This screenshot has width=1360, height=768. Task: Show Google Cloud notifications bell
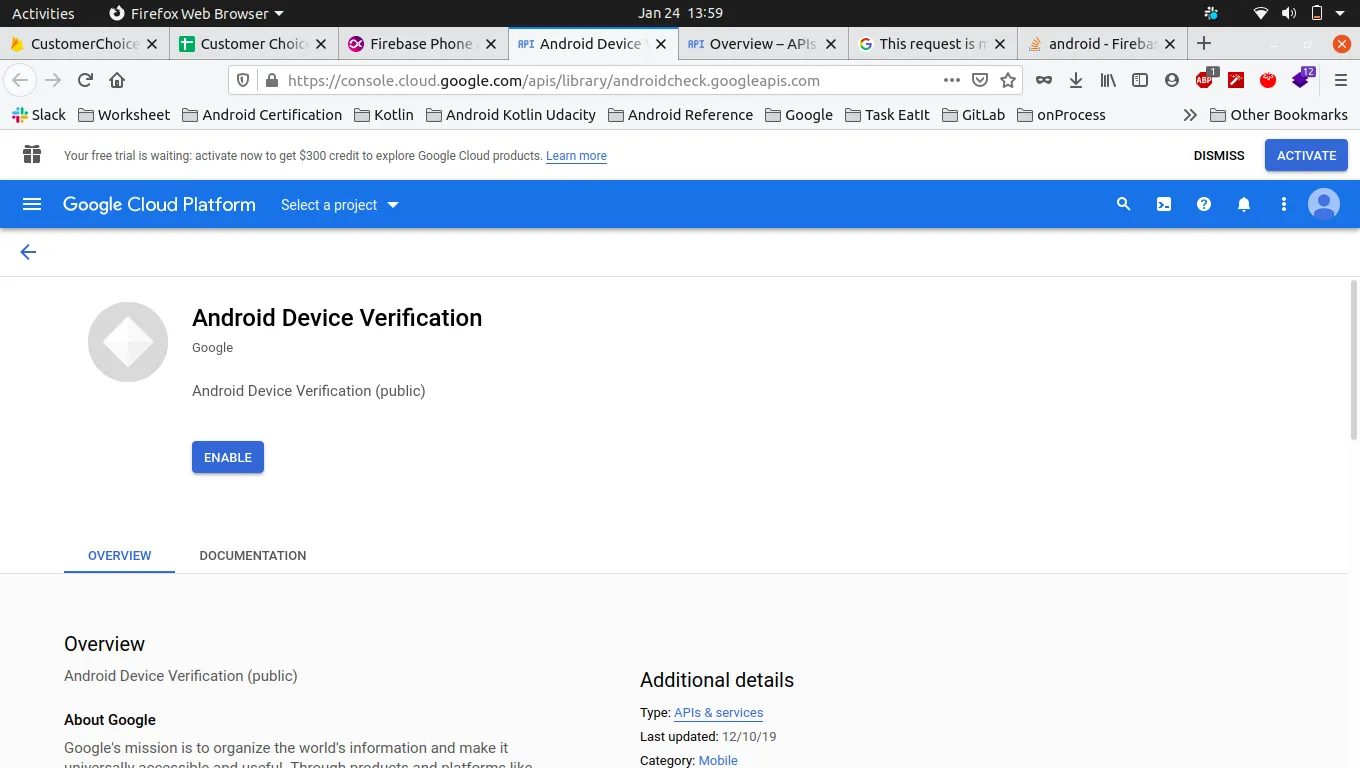[x=1244, y=204]
